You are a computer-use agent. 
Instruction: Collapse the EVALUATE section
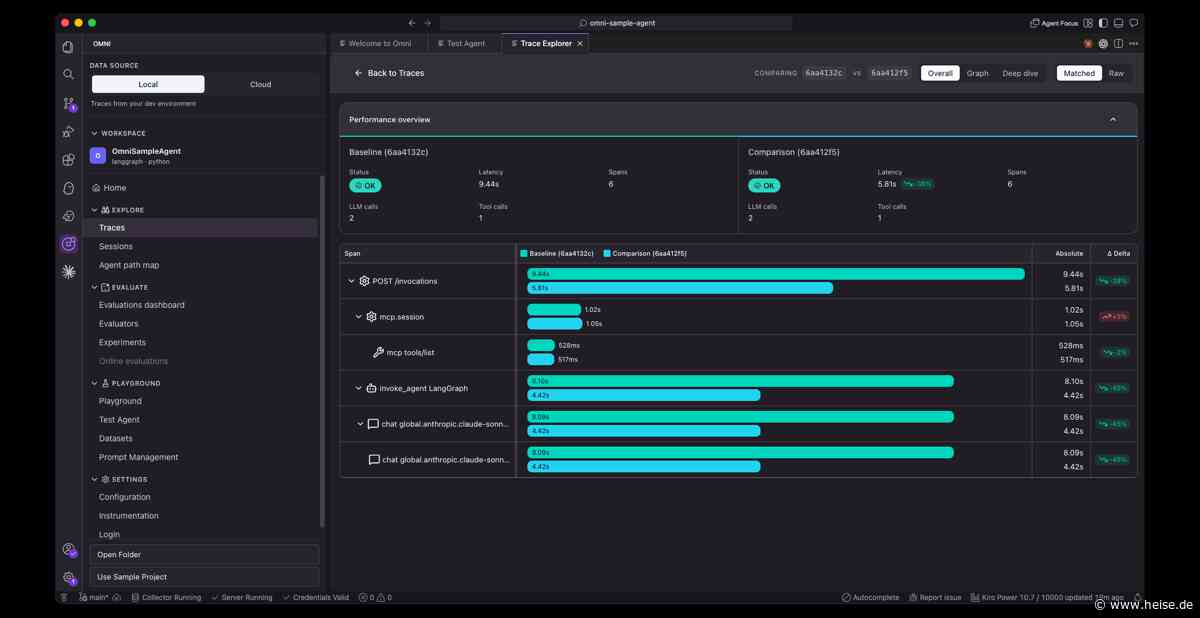tap(95, 287)
